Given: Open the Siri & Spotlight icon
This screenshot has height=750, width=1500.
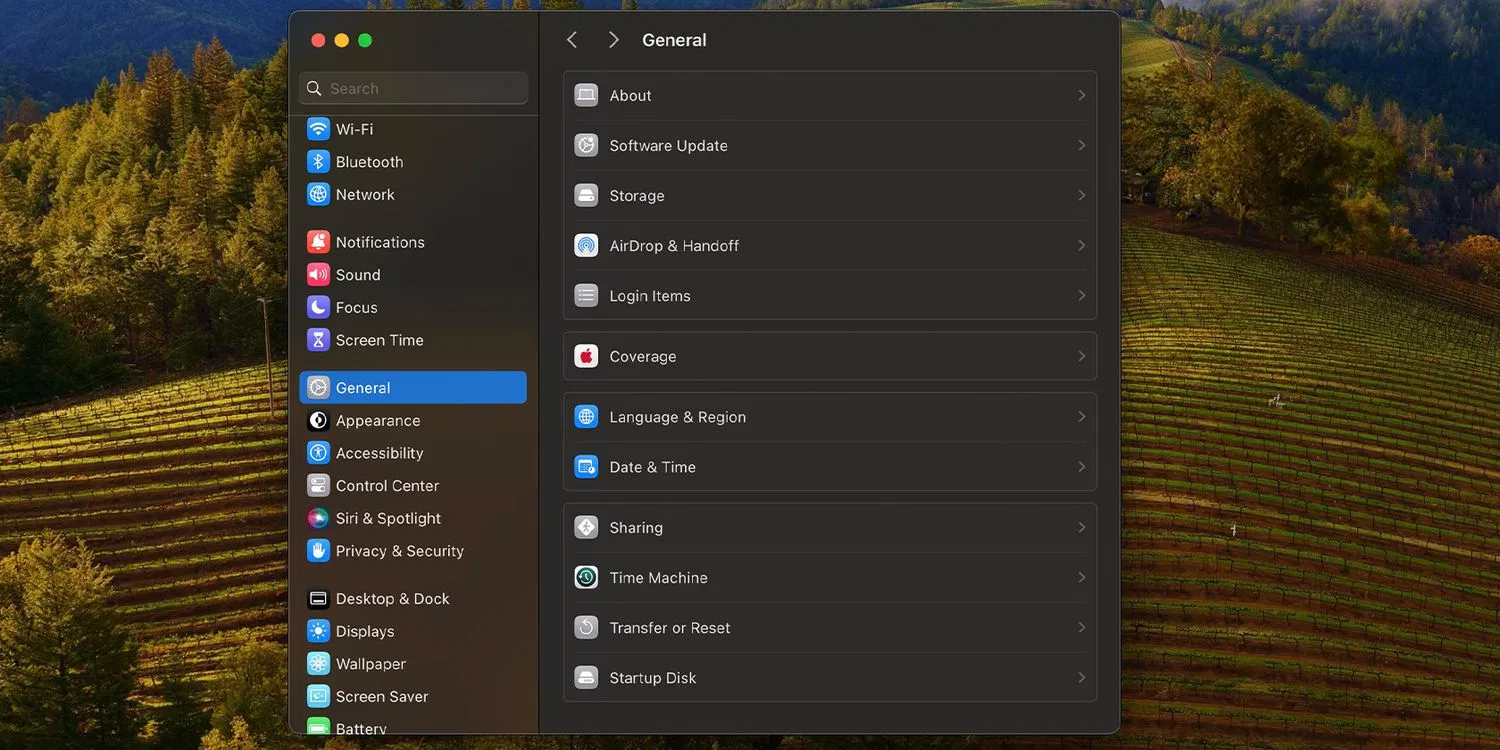Looking at the screenshot, I should 318,518.
